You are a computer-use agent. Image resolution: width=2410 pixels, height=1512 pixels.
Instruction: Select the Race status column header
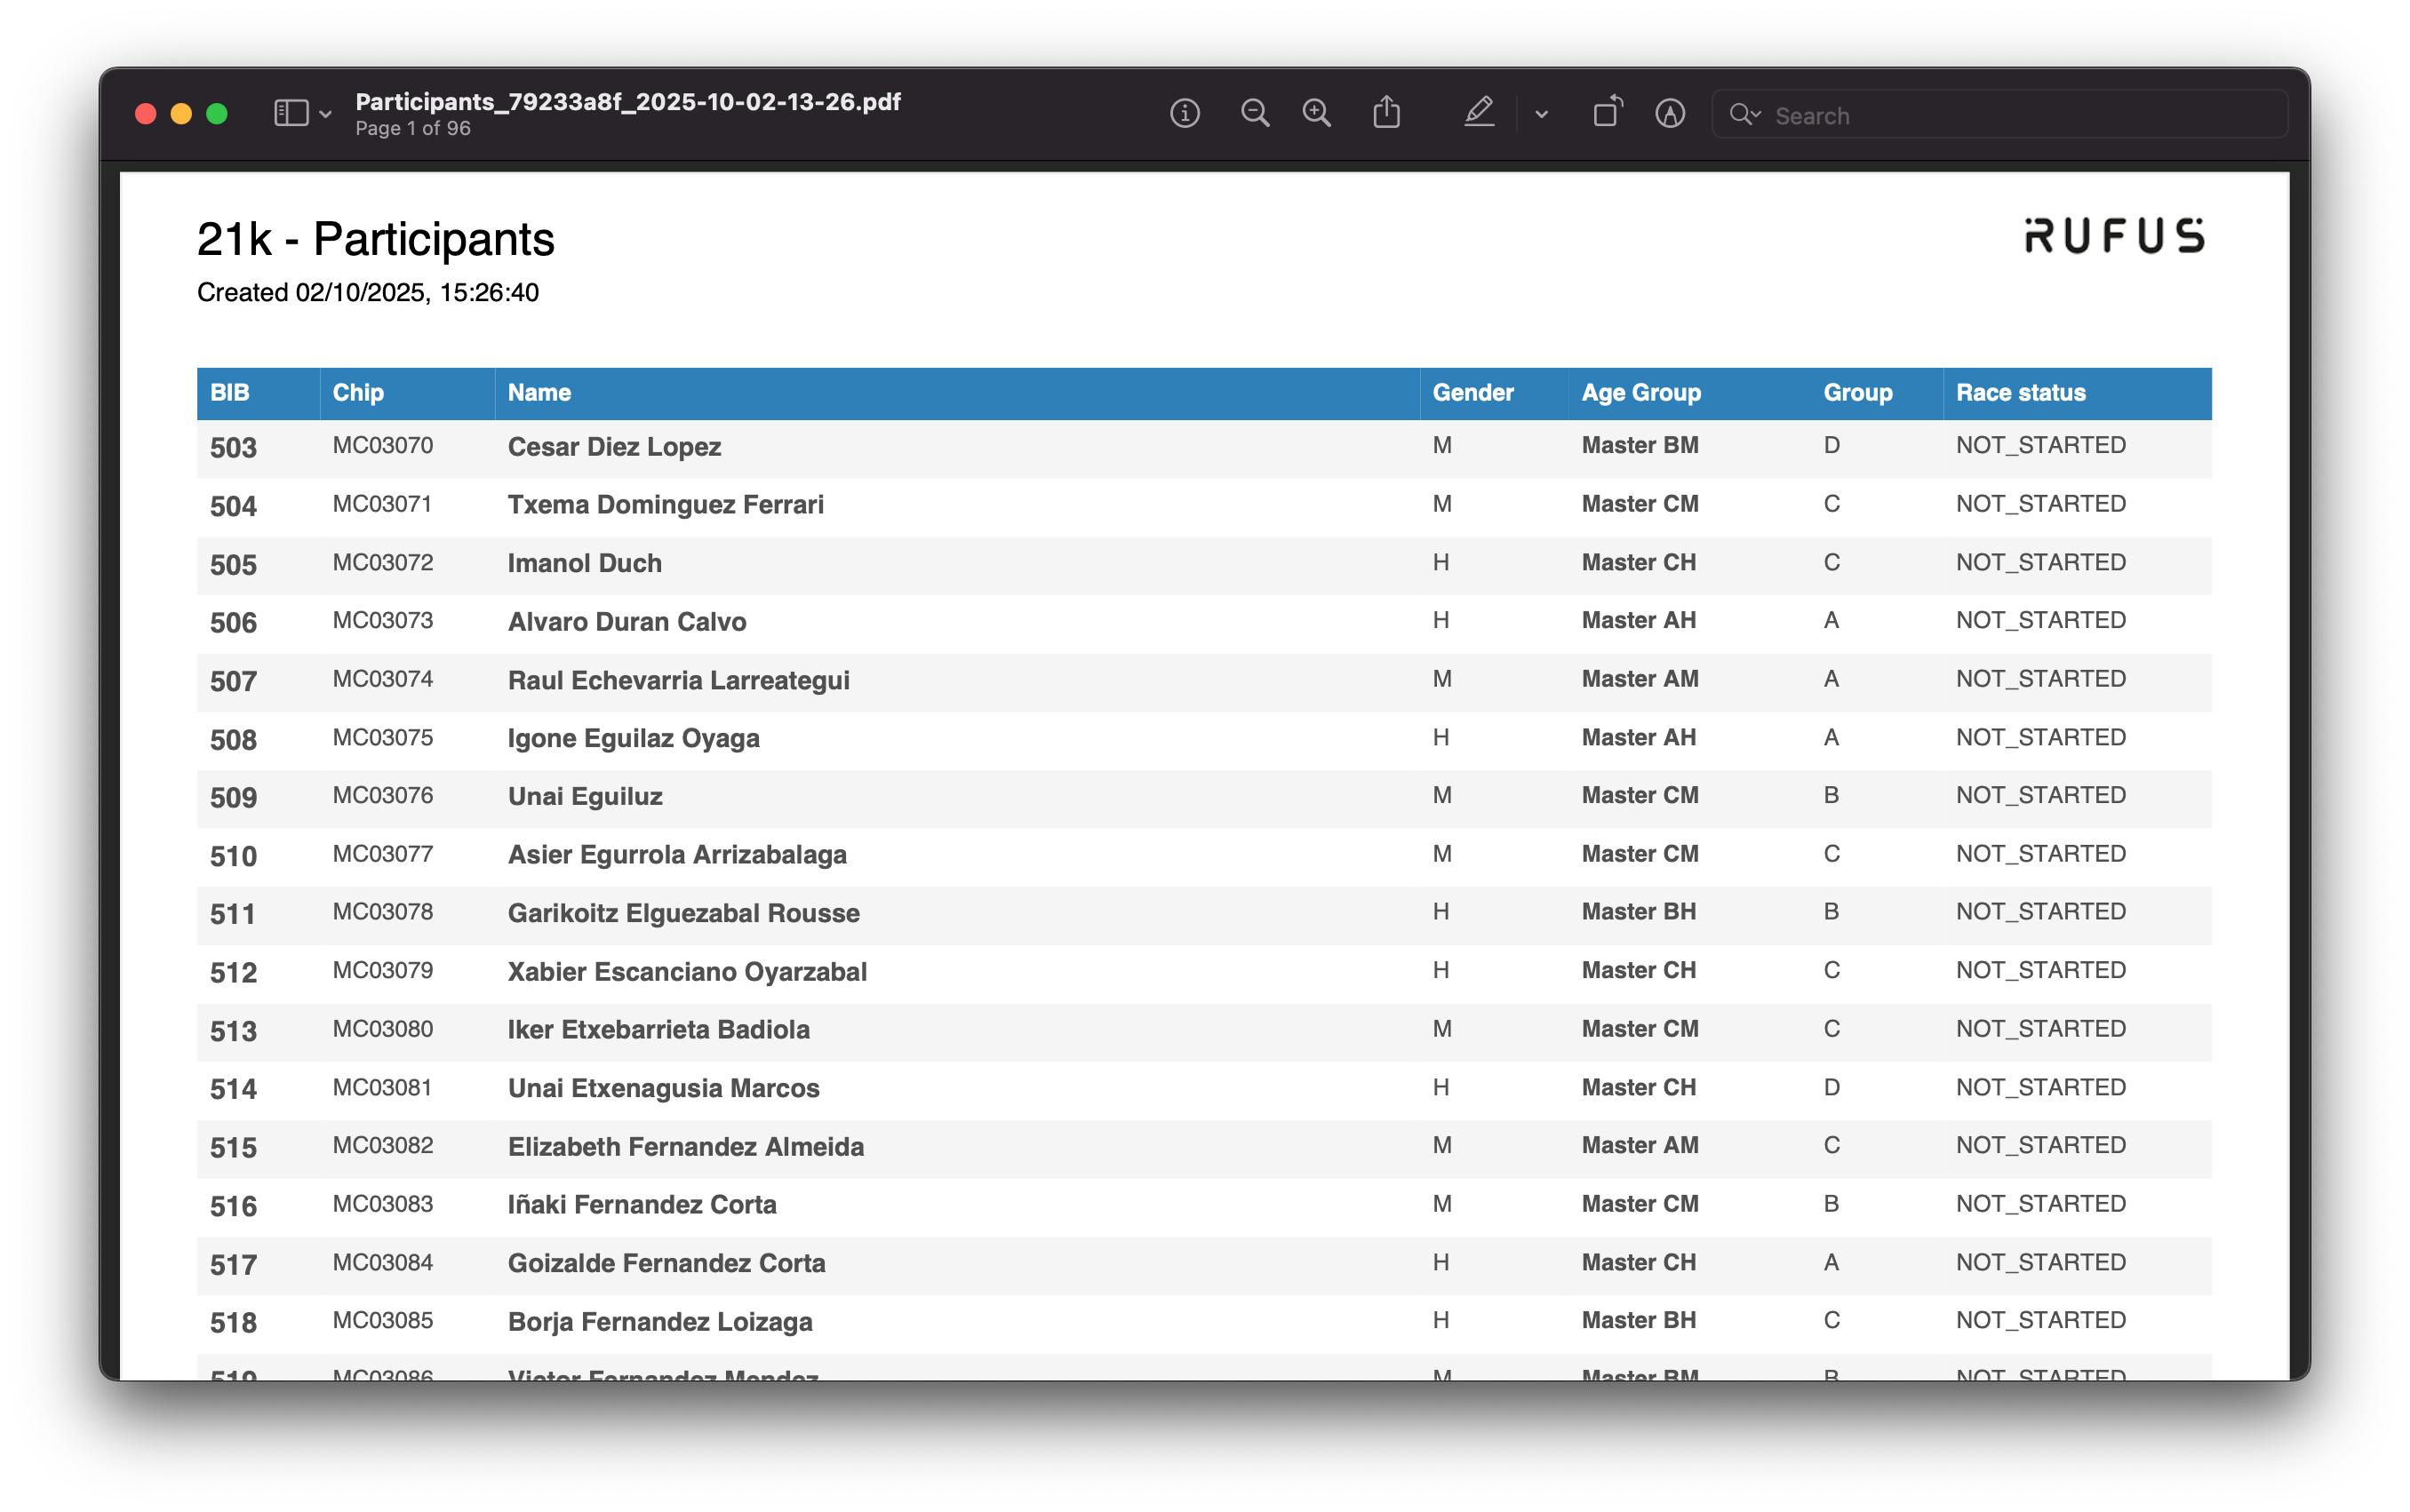tap(2020, 393)
